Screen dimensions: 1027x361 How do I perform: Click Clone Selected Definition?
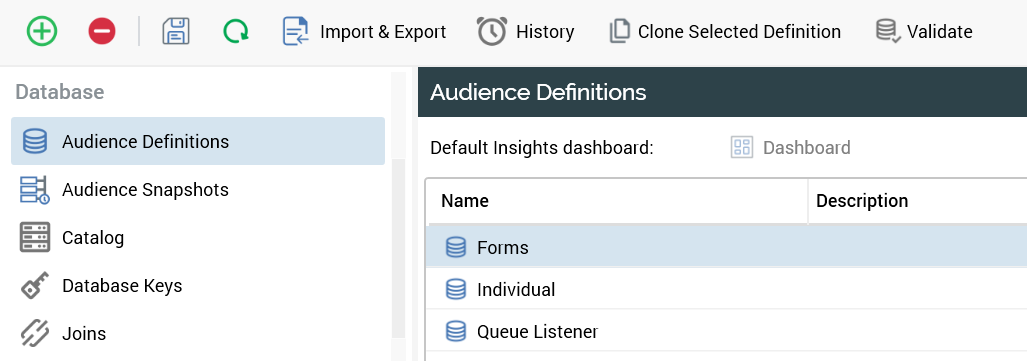click(x=724, y=31)
